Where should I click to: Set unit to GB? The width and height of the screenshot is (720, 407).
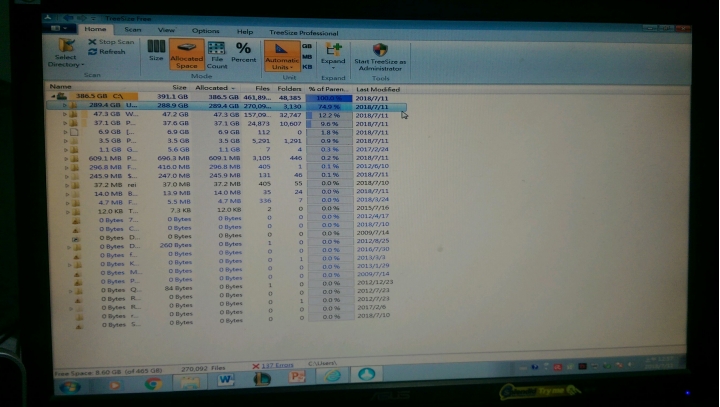click(307, 46)
